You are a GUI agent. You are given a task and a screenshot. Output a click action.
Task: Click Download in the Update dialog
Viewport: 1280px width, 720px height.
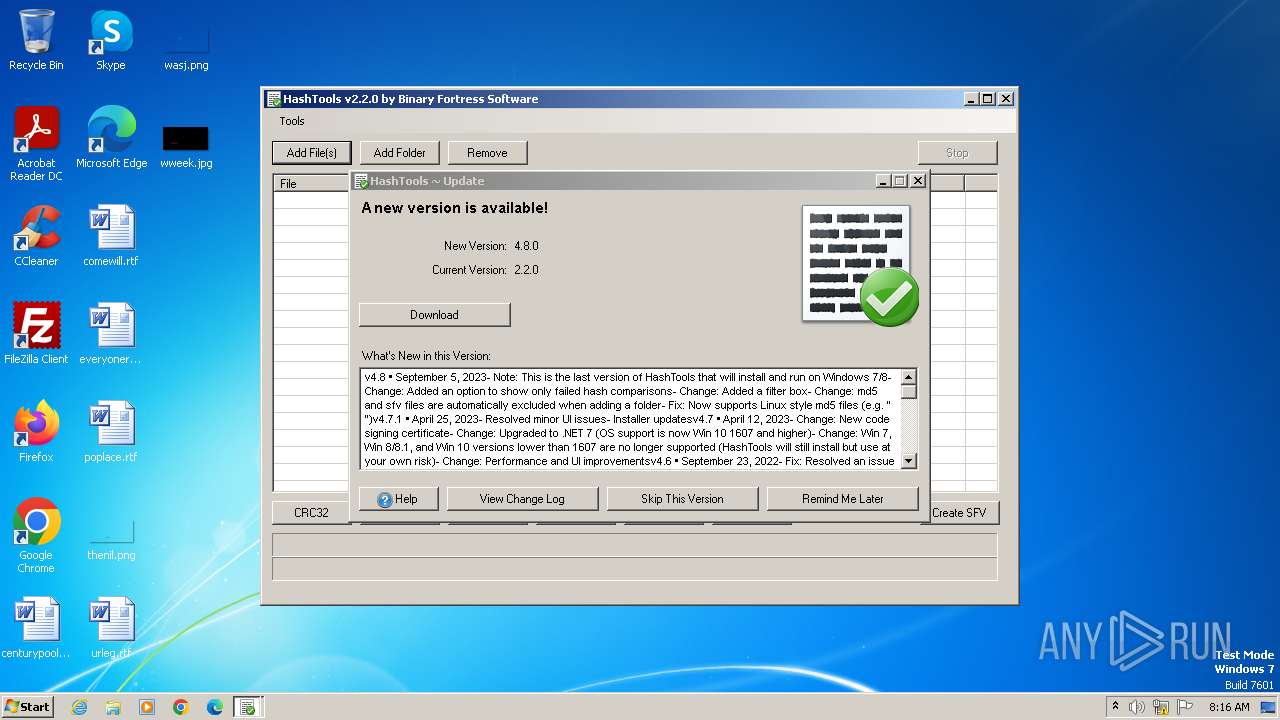point(434,315)
